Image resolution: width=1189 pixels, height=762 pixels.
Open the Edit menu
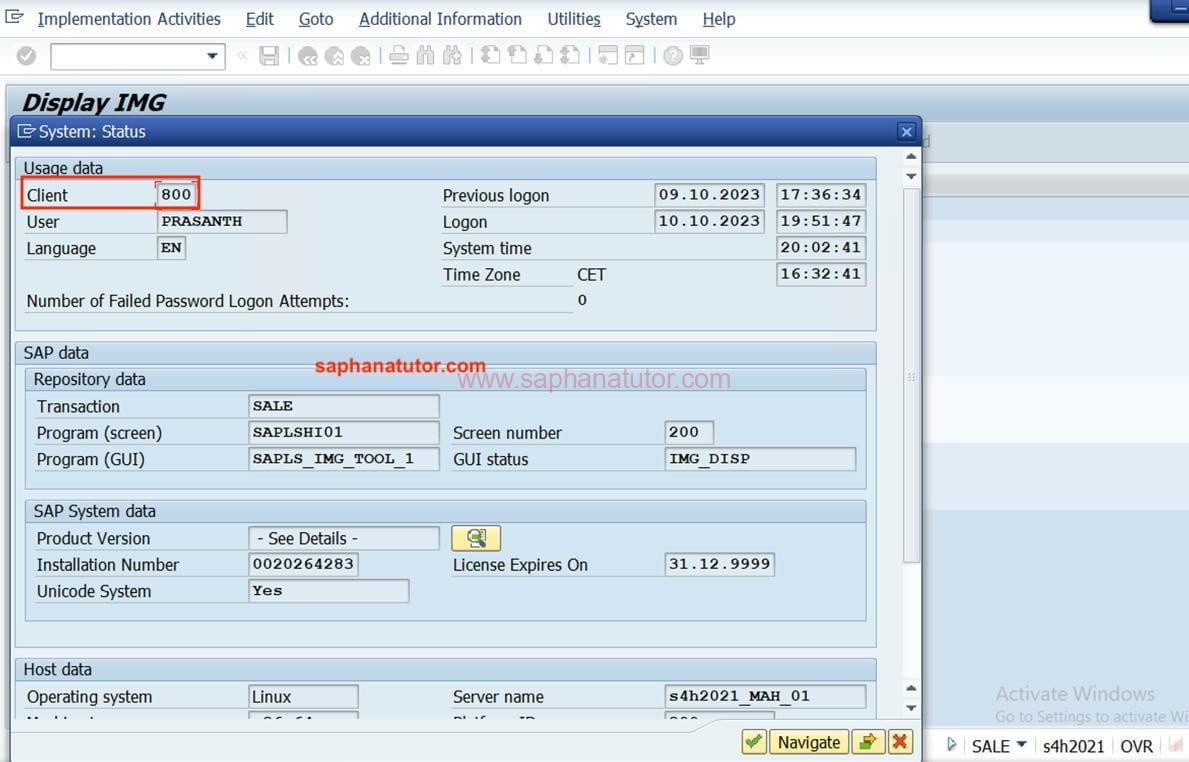point(259,19)
